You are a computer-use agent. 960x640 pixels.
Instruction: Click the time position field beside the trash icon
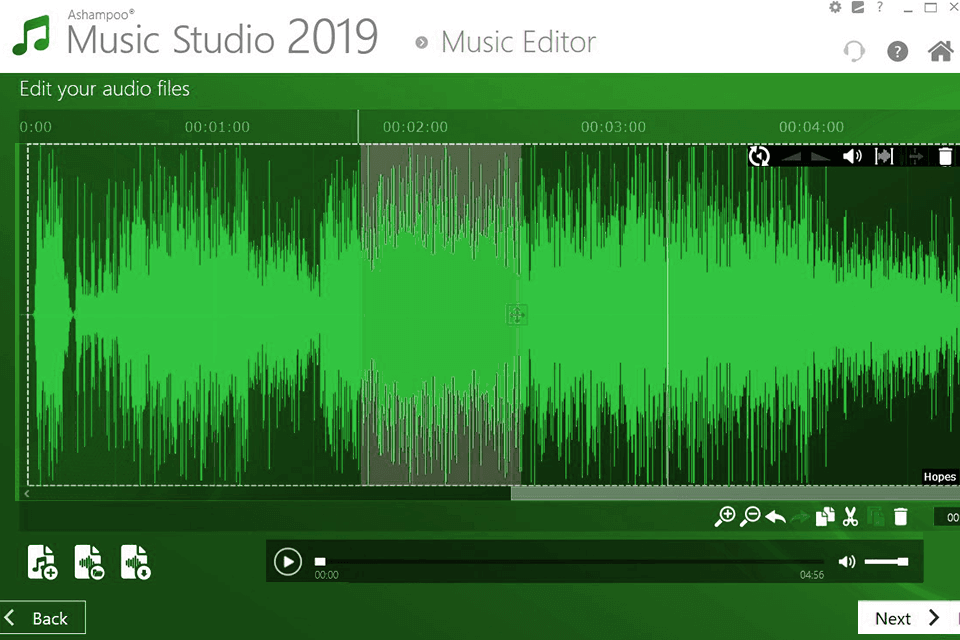click(947, 517)
